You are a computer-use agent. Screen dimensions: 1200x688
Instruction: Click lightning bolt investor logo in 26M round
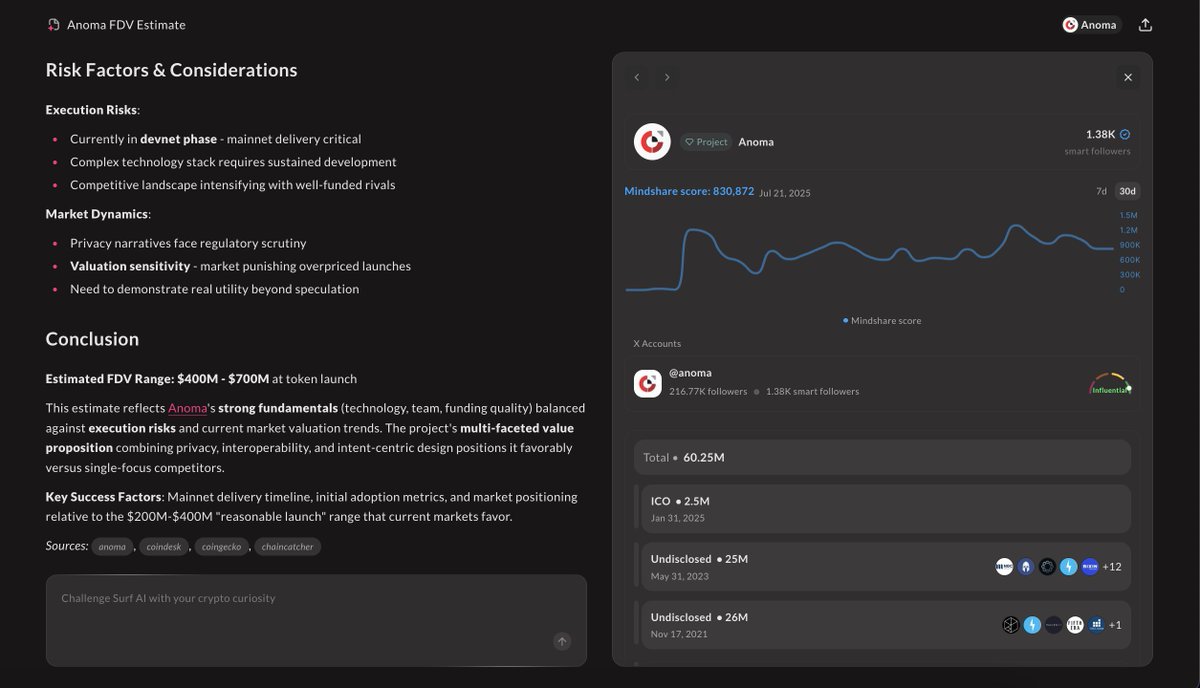[x=1032, y=625]
